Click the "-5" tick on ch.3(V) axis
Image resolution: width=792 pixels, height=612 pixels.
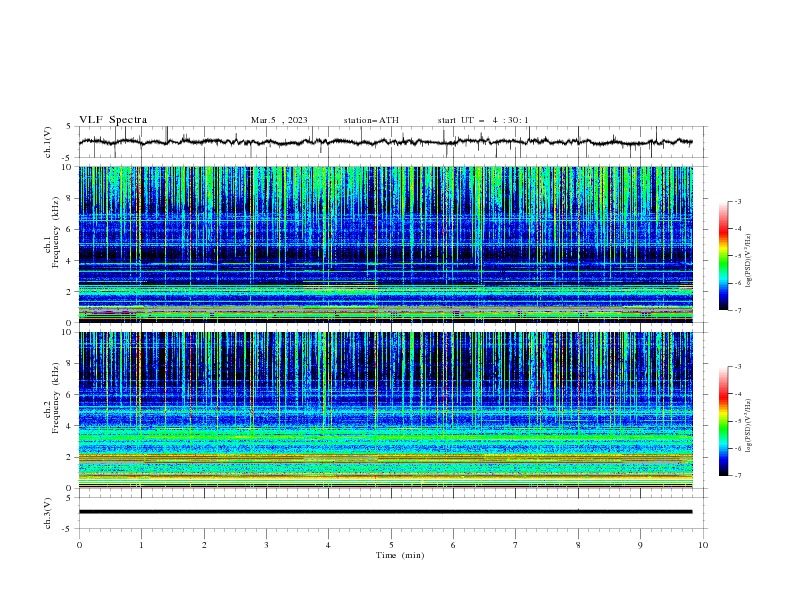point(68,529)
